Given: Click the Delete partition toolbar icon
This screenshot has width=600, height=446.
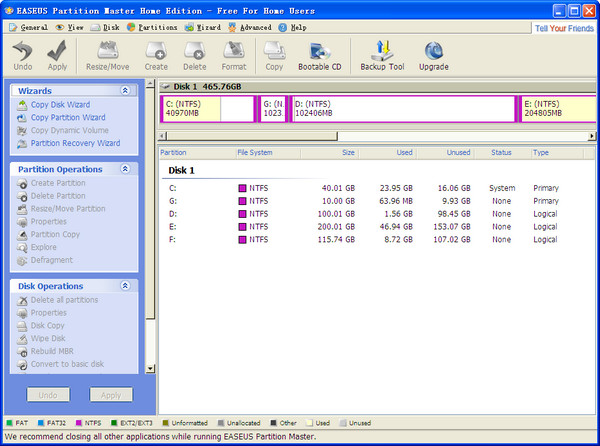Looking at the screenshot, I should click(x=194, y=53).
